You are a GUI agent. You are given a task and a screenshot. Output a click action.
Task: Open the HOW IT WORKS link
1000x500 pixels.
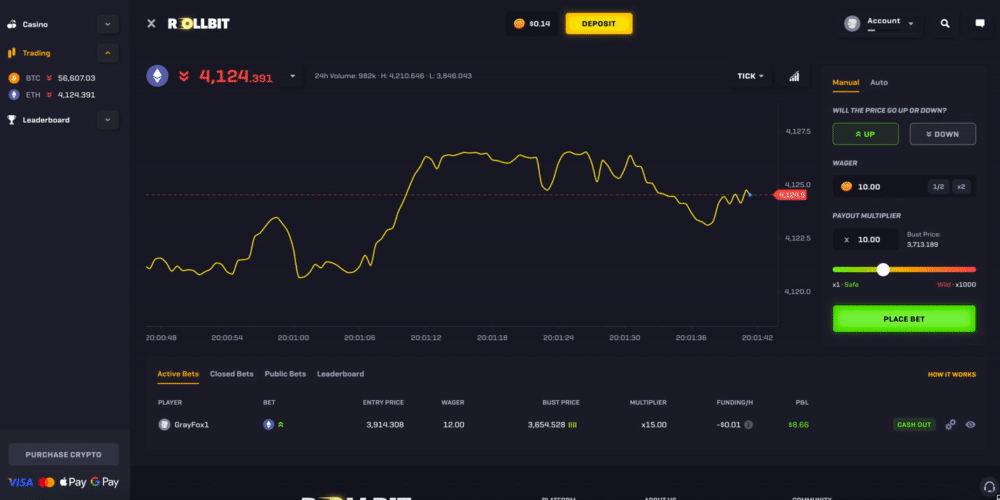(952, 374)
